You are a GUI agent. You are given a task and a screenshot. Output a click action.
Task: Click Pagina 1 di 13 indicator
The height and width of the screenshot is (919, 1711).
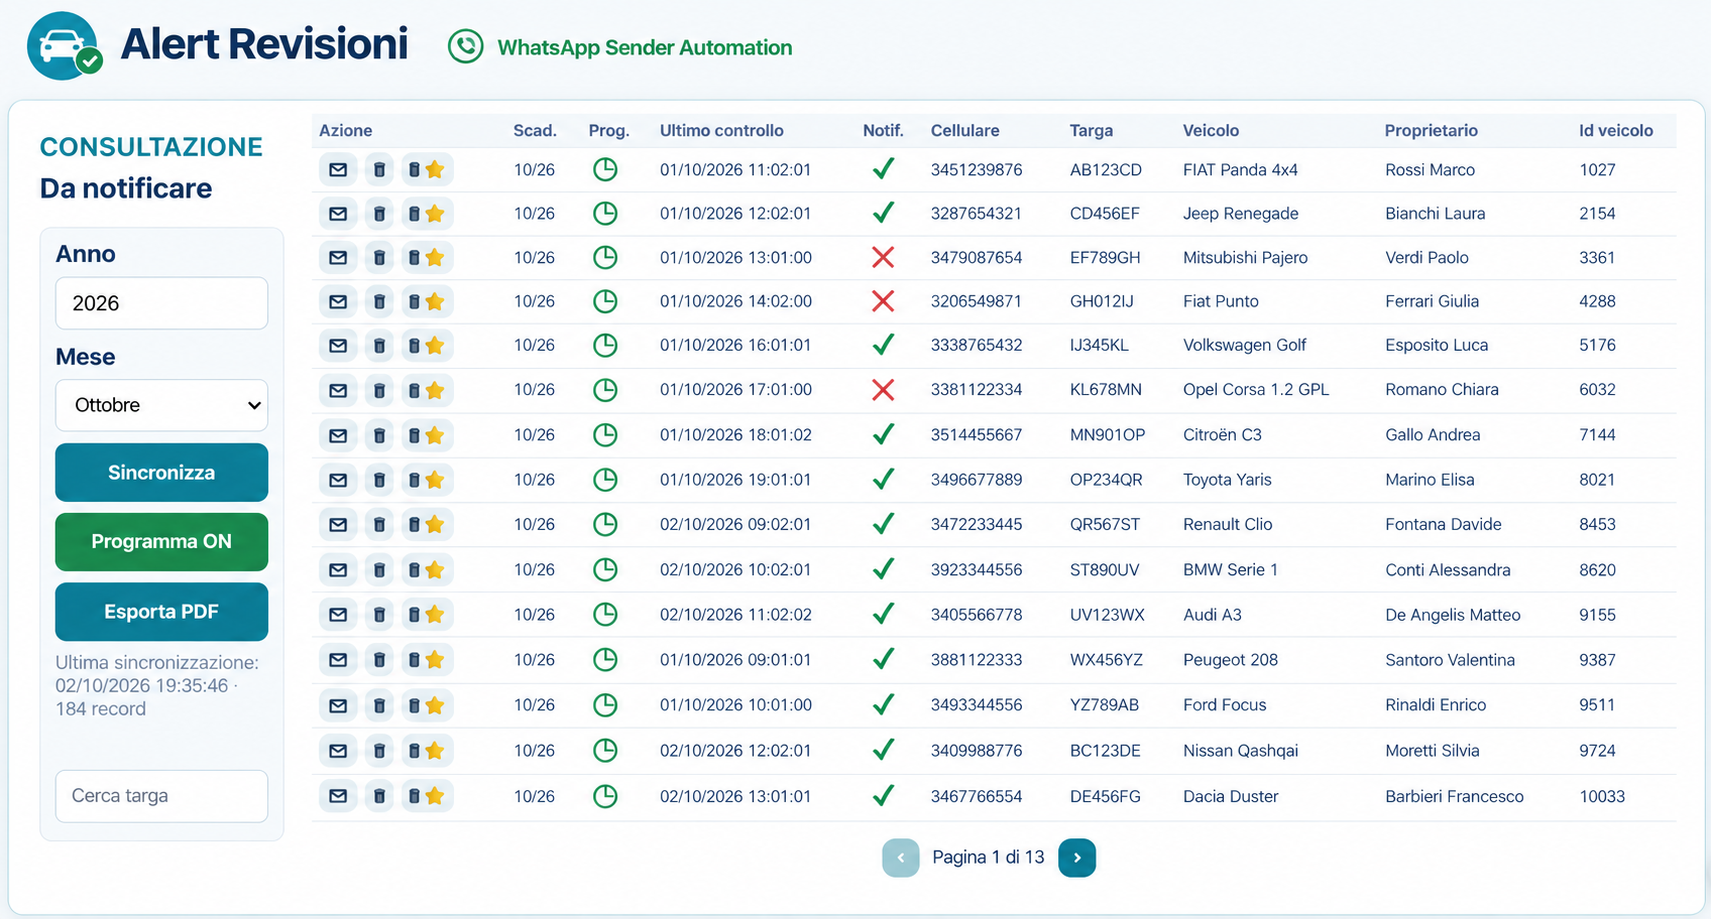(x=988, y=858)
